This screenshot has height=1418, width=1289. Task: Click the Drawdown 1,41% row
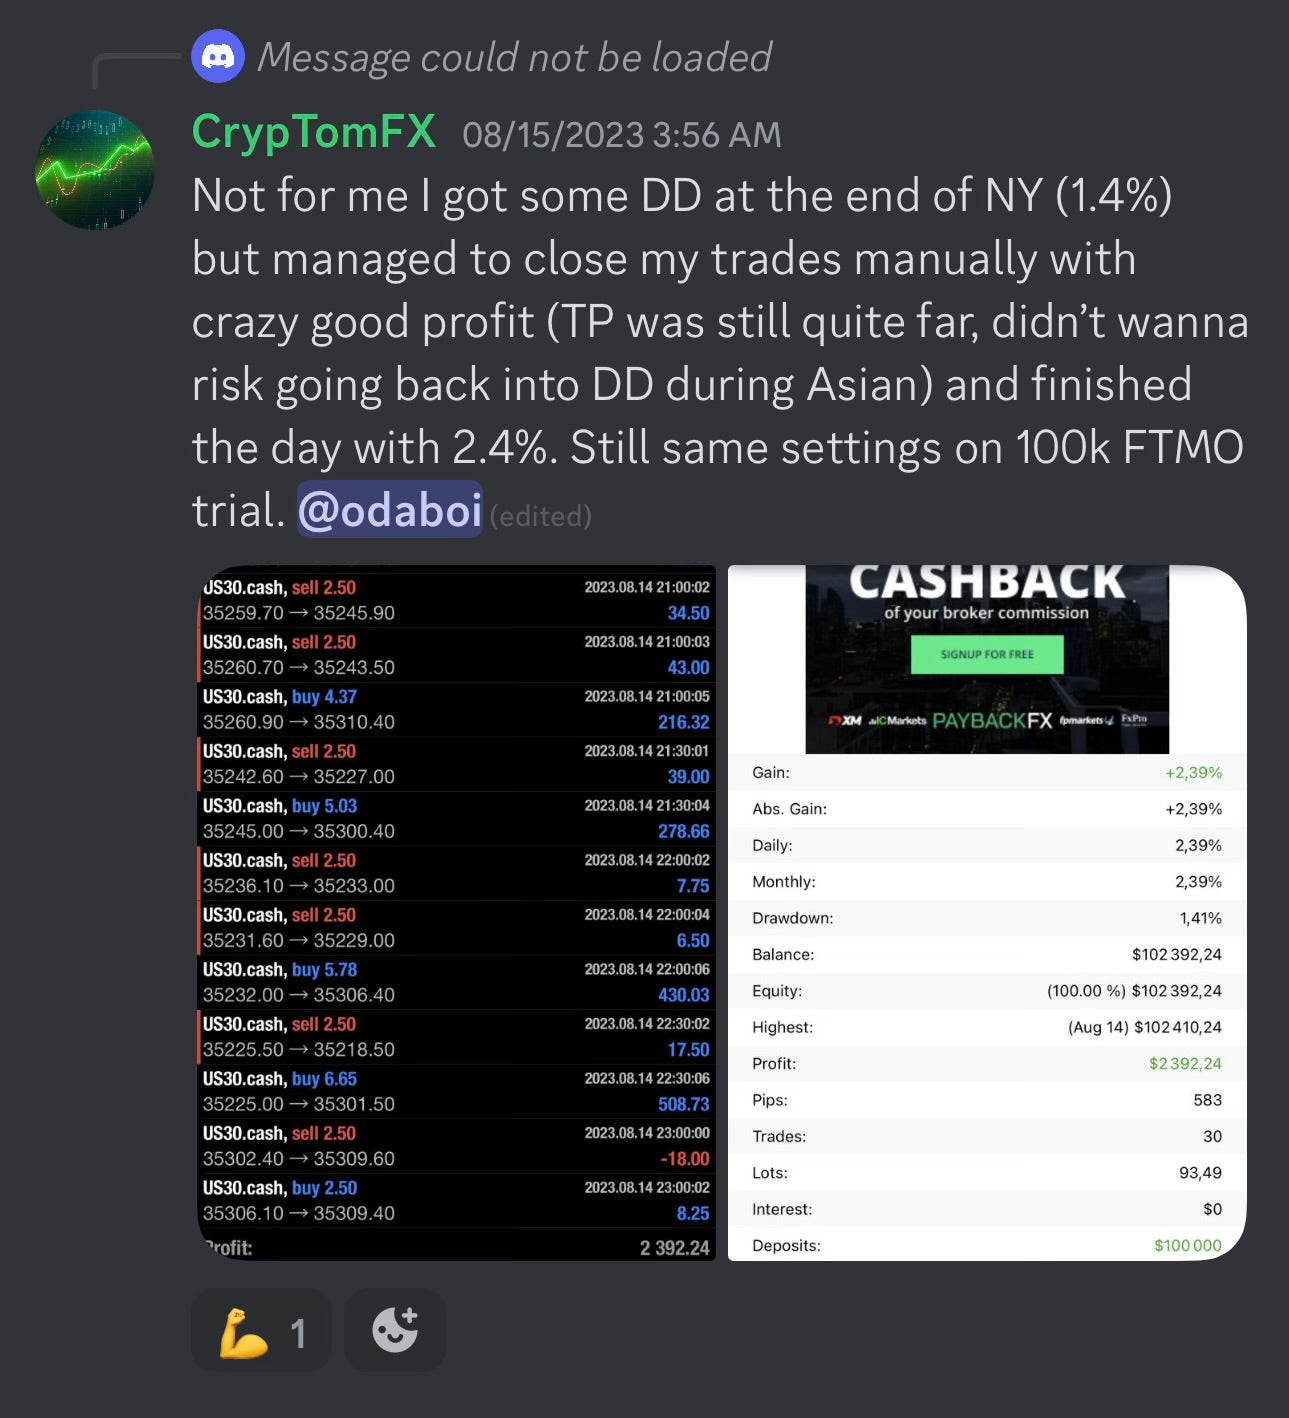[x=987, y=918]
